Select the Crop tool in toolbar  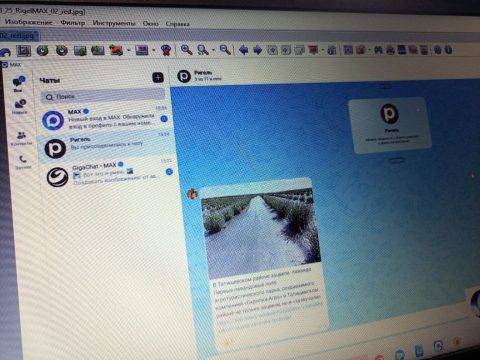click(x=23, y=51)
